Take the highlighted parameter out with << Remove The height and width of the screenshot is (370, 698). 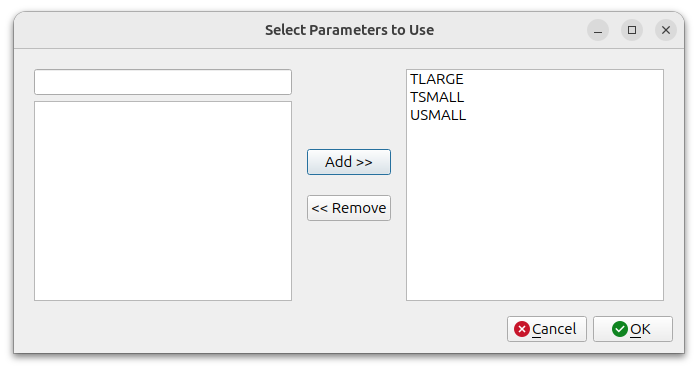tap(349, 208)
